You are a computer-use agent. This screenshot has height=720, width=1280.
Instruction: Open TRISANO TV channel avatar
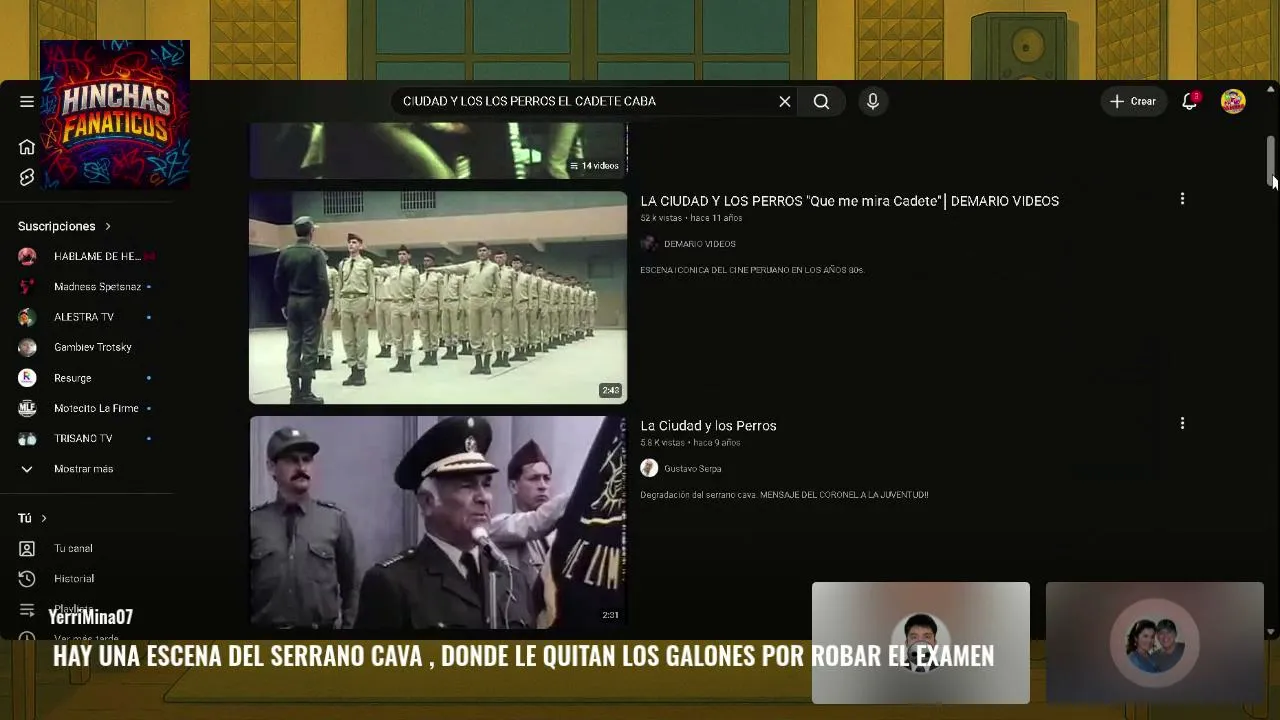pyautogui.click(x=27, y=438)
